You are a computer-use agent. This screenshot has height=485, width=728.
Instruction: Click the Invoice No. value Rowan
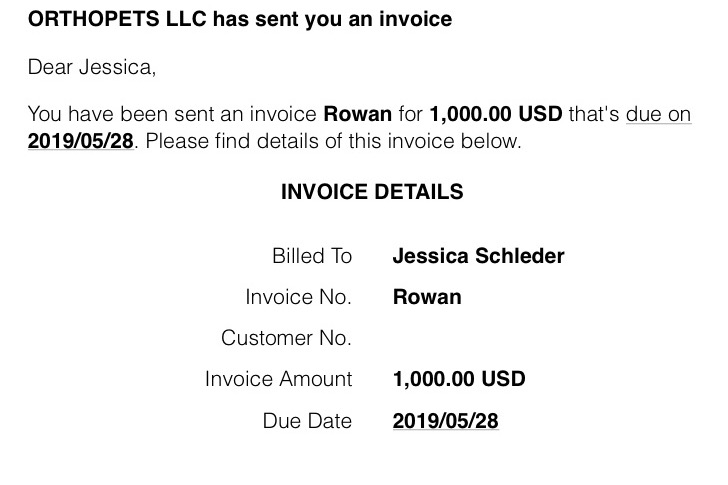pyautogui.click(x=427, y=297)
